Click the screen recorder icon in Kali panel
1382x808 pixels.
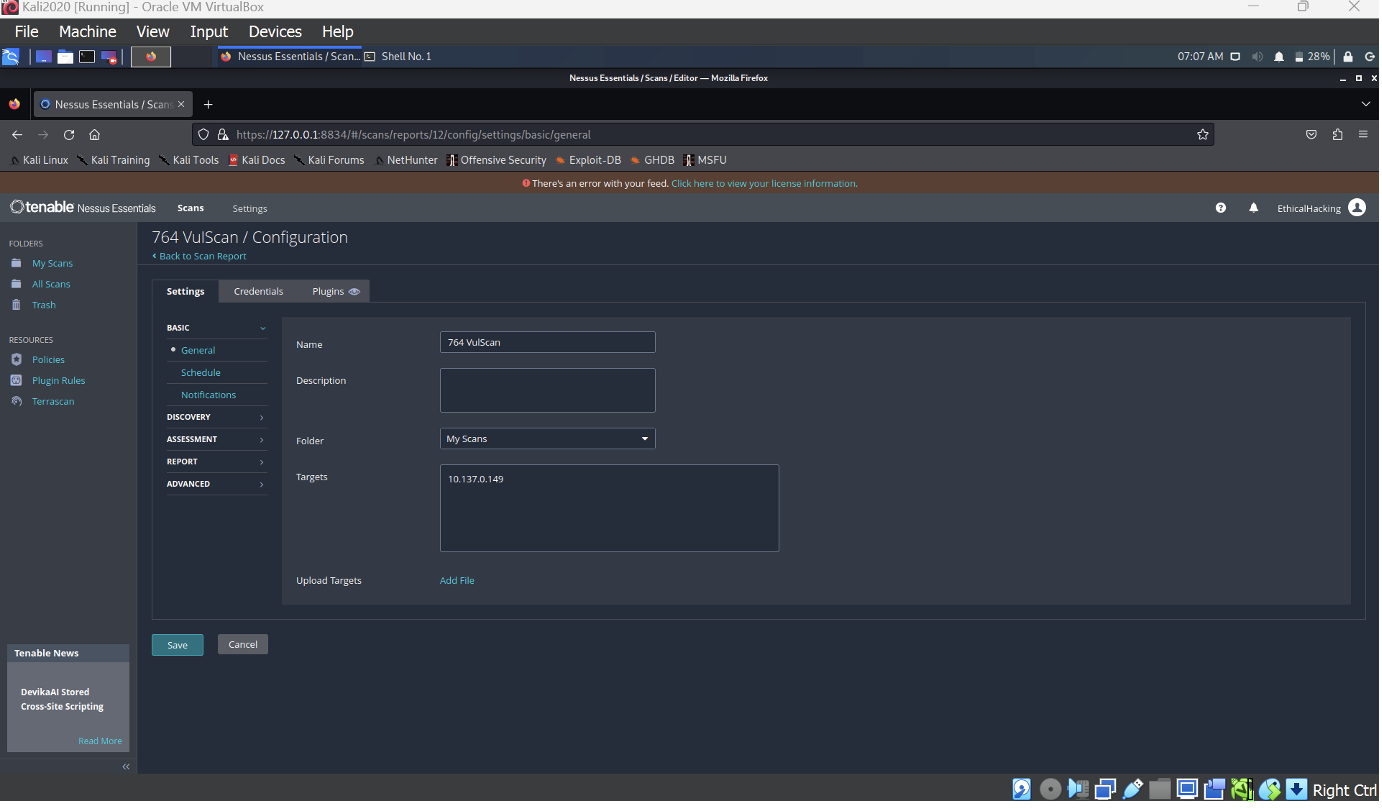coord(110,57)
